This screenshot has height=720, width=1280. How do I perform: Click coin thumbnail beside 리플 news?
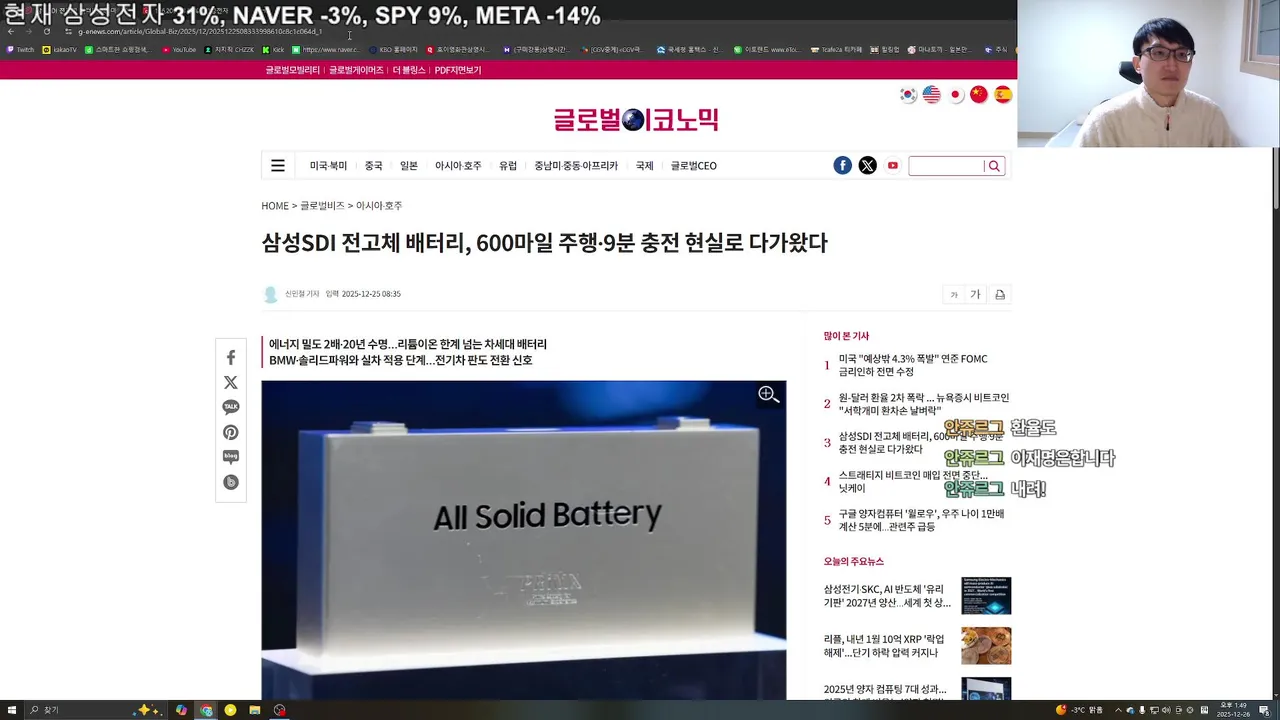click(986, 646)
